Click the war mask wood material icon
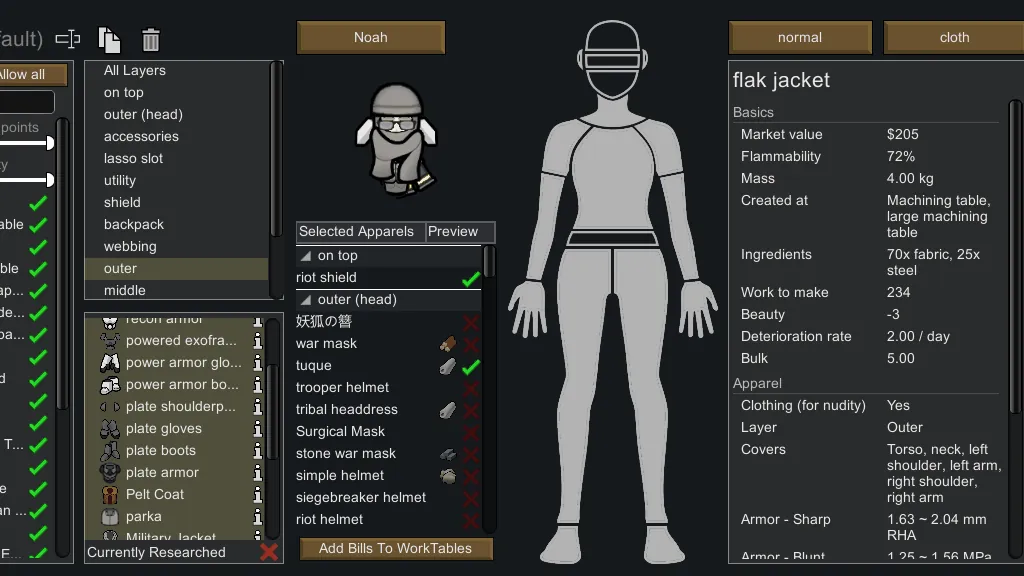 pyautogui.click(x=448, y=344)
